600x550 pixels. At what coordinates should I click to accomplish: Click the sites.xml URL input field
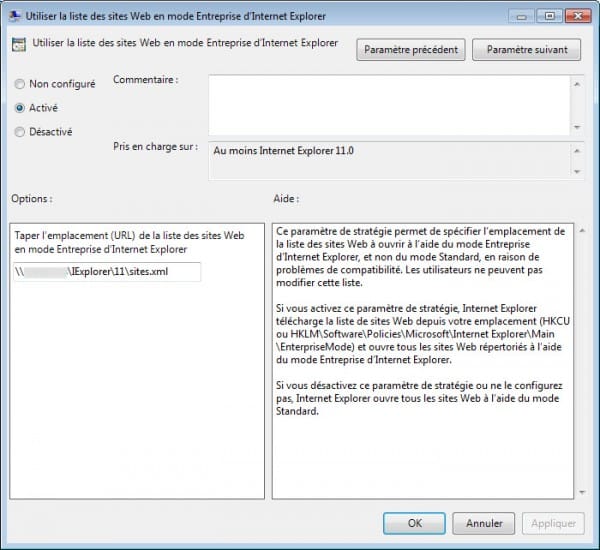point(107,272)
